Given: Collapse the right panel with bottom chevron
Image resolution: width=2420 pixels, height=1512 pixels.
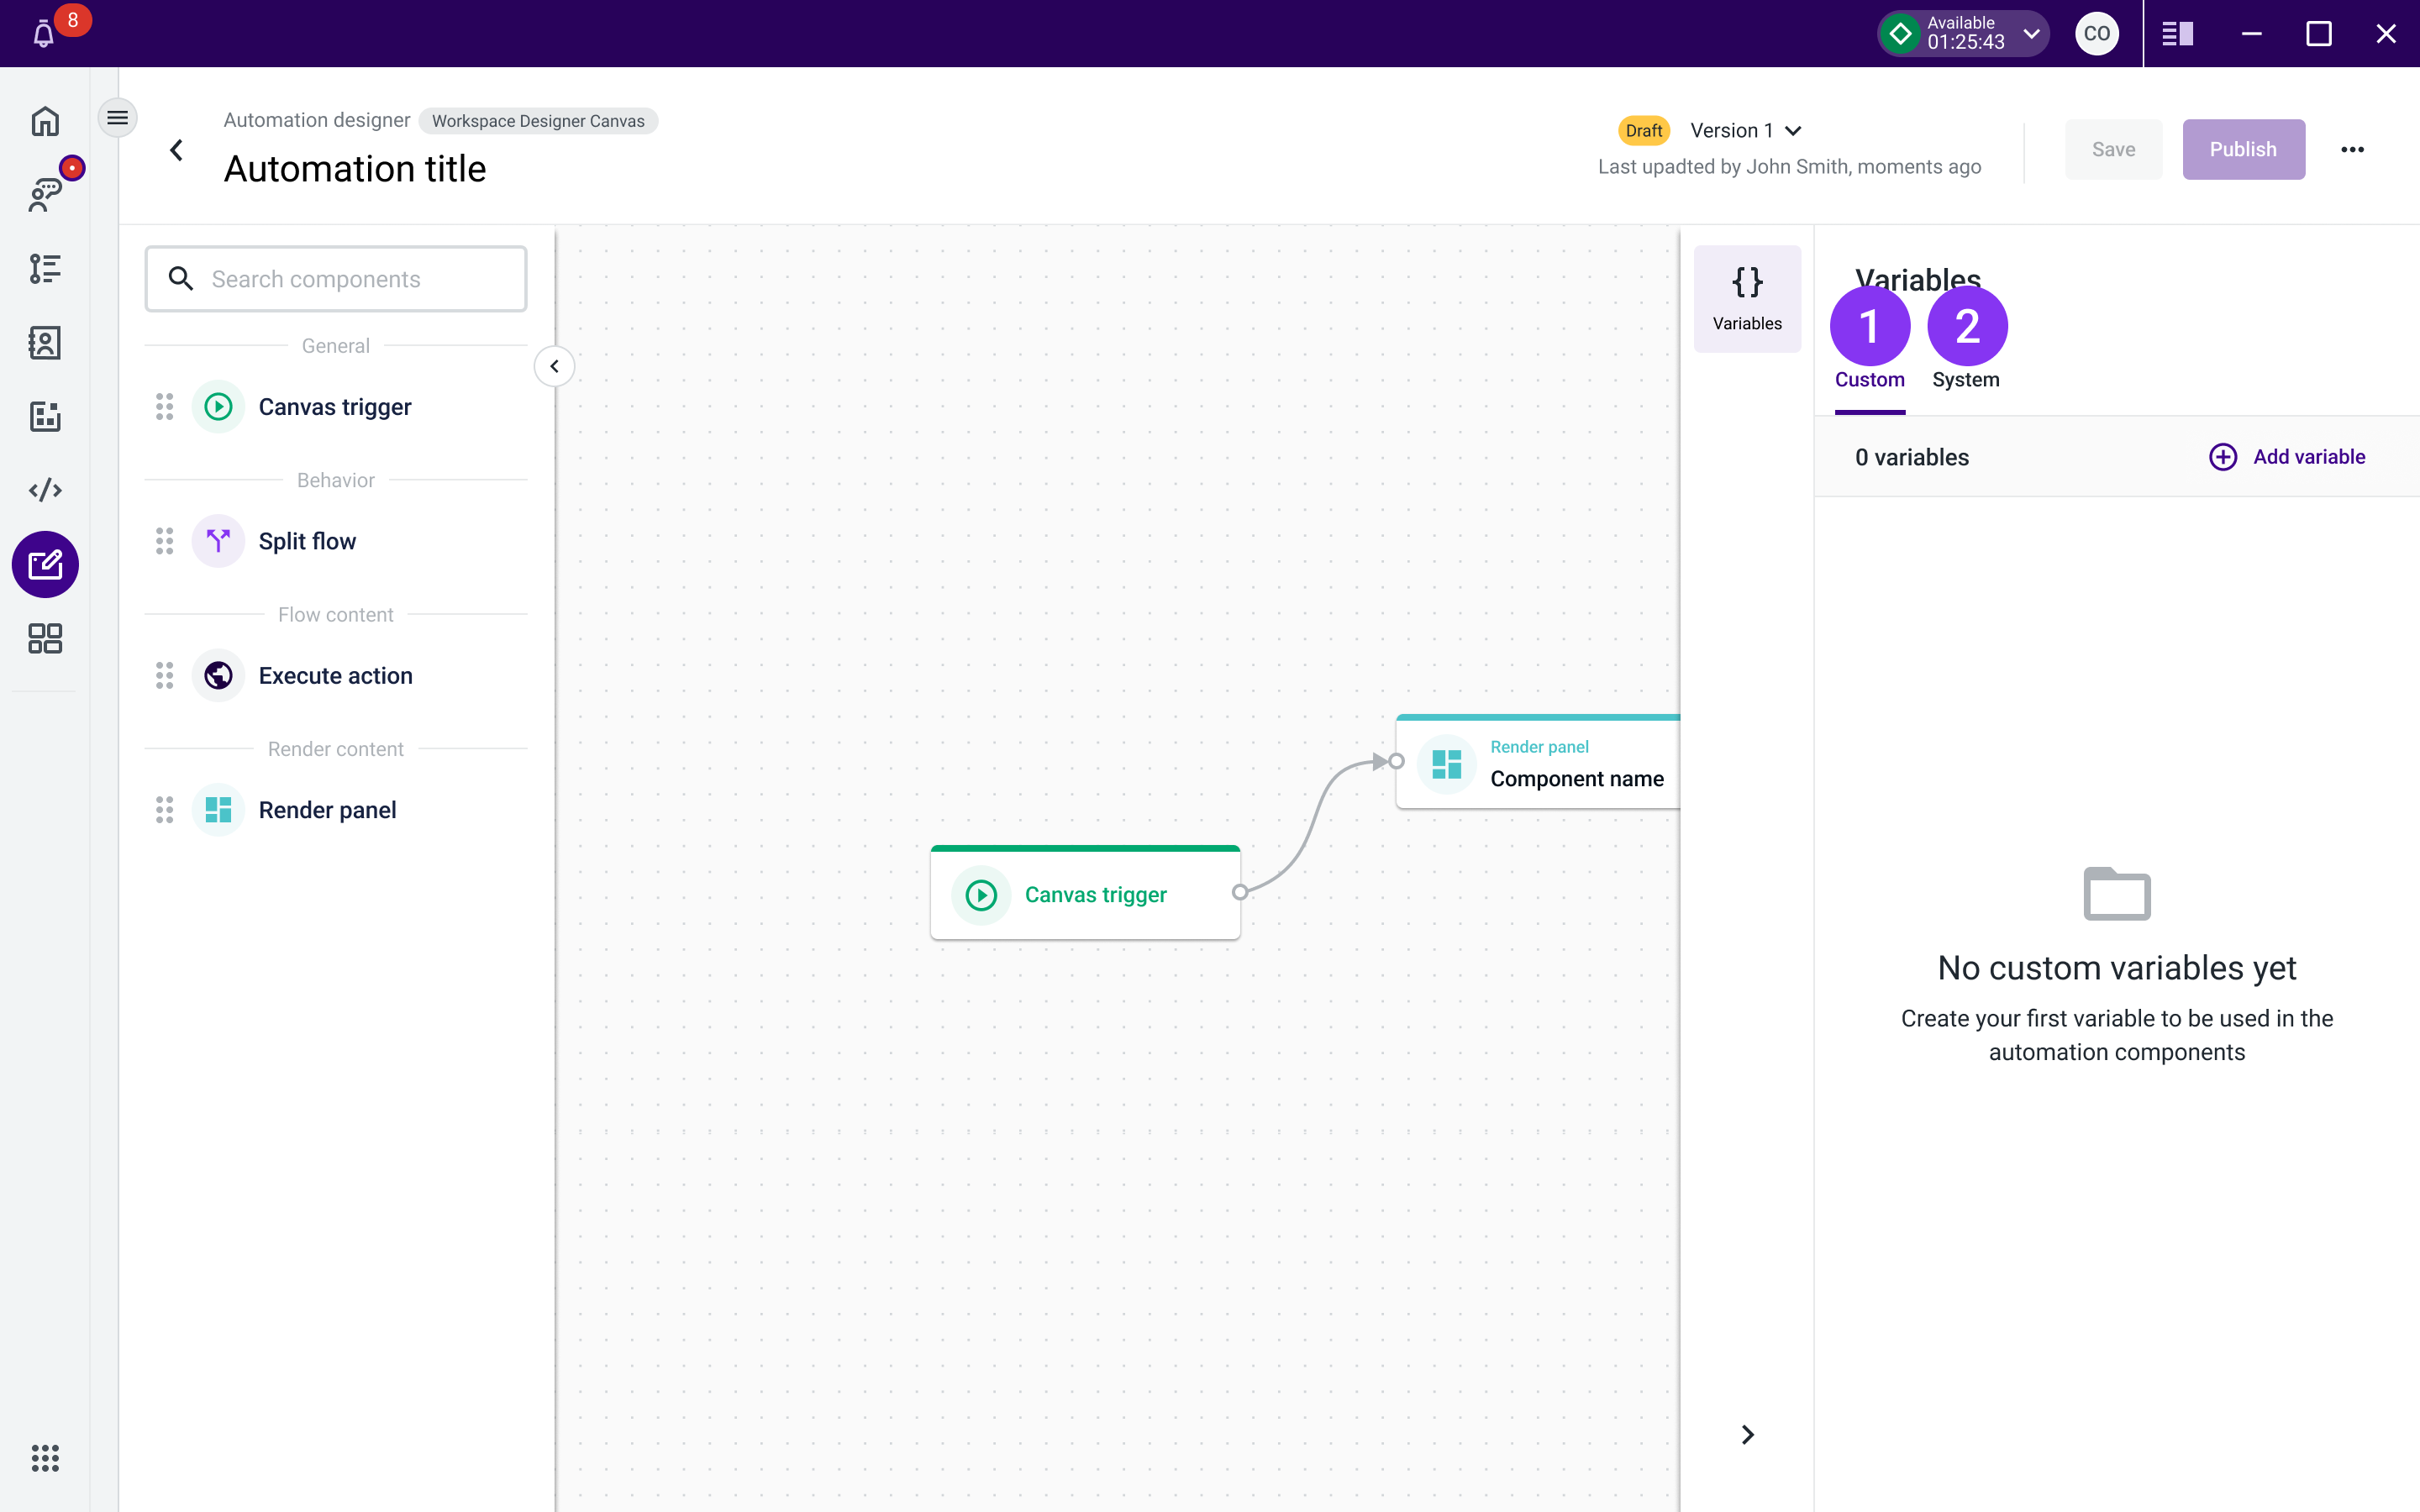Looking at the screenshot, I should (x=1747, y=1435).
